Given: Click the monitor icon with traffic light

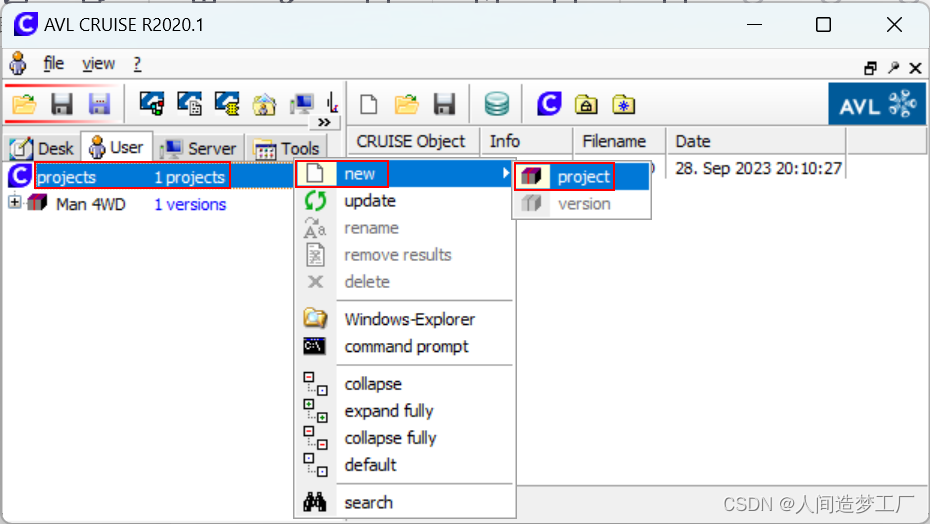Looking at the screenshot, I should point(152,104).
